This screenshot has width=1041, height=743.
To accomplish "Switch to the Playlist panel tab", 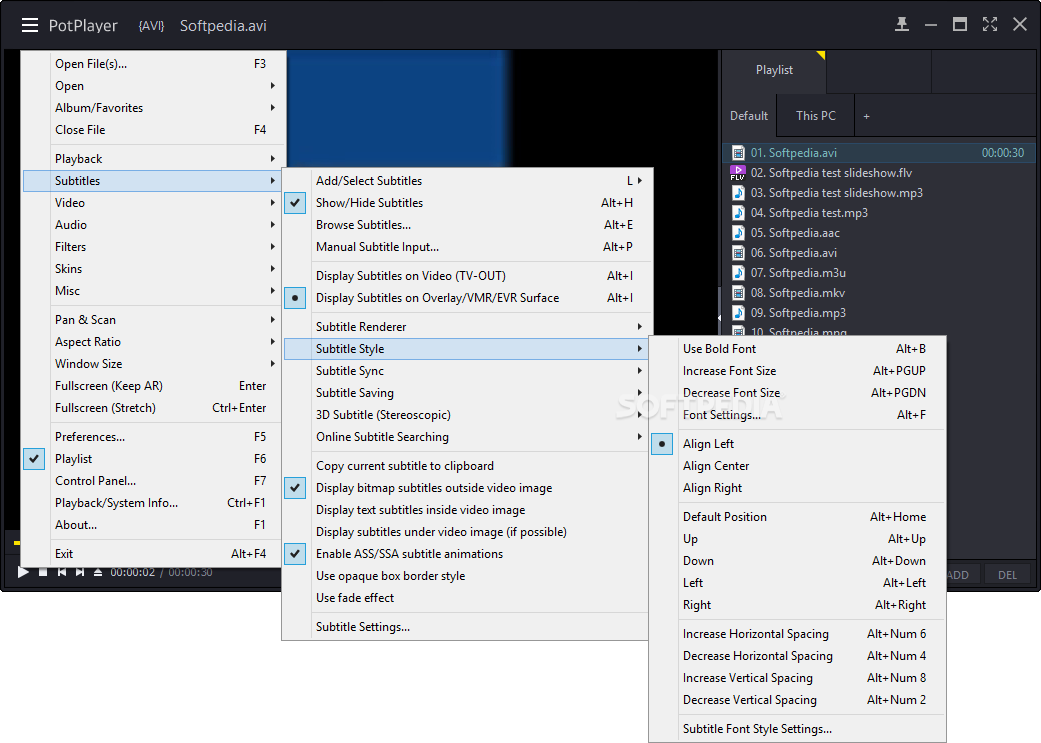I will point(774,70).
